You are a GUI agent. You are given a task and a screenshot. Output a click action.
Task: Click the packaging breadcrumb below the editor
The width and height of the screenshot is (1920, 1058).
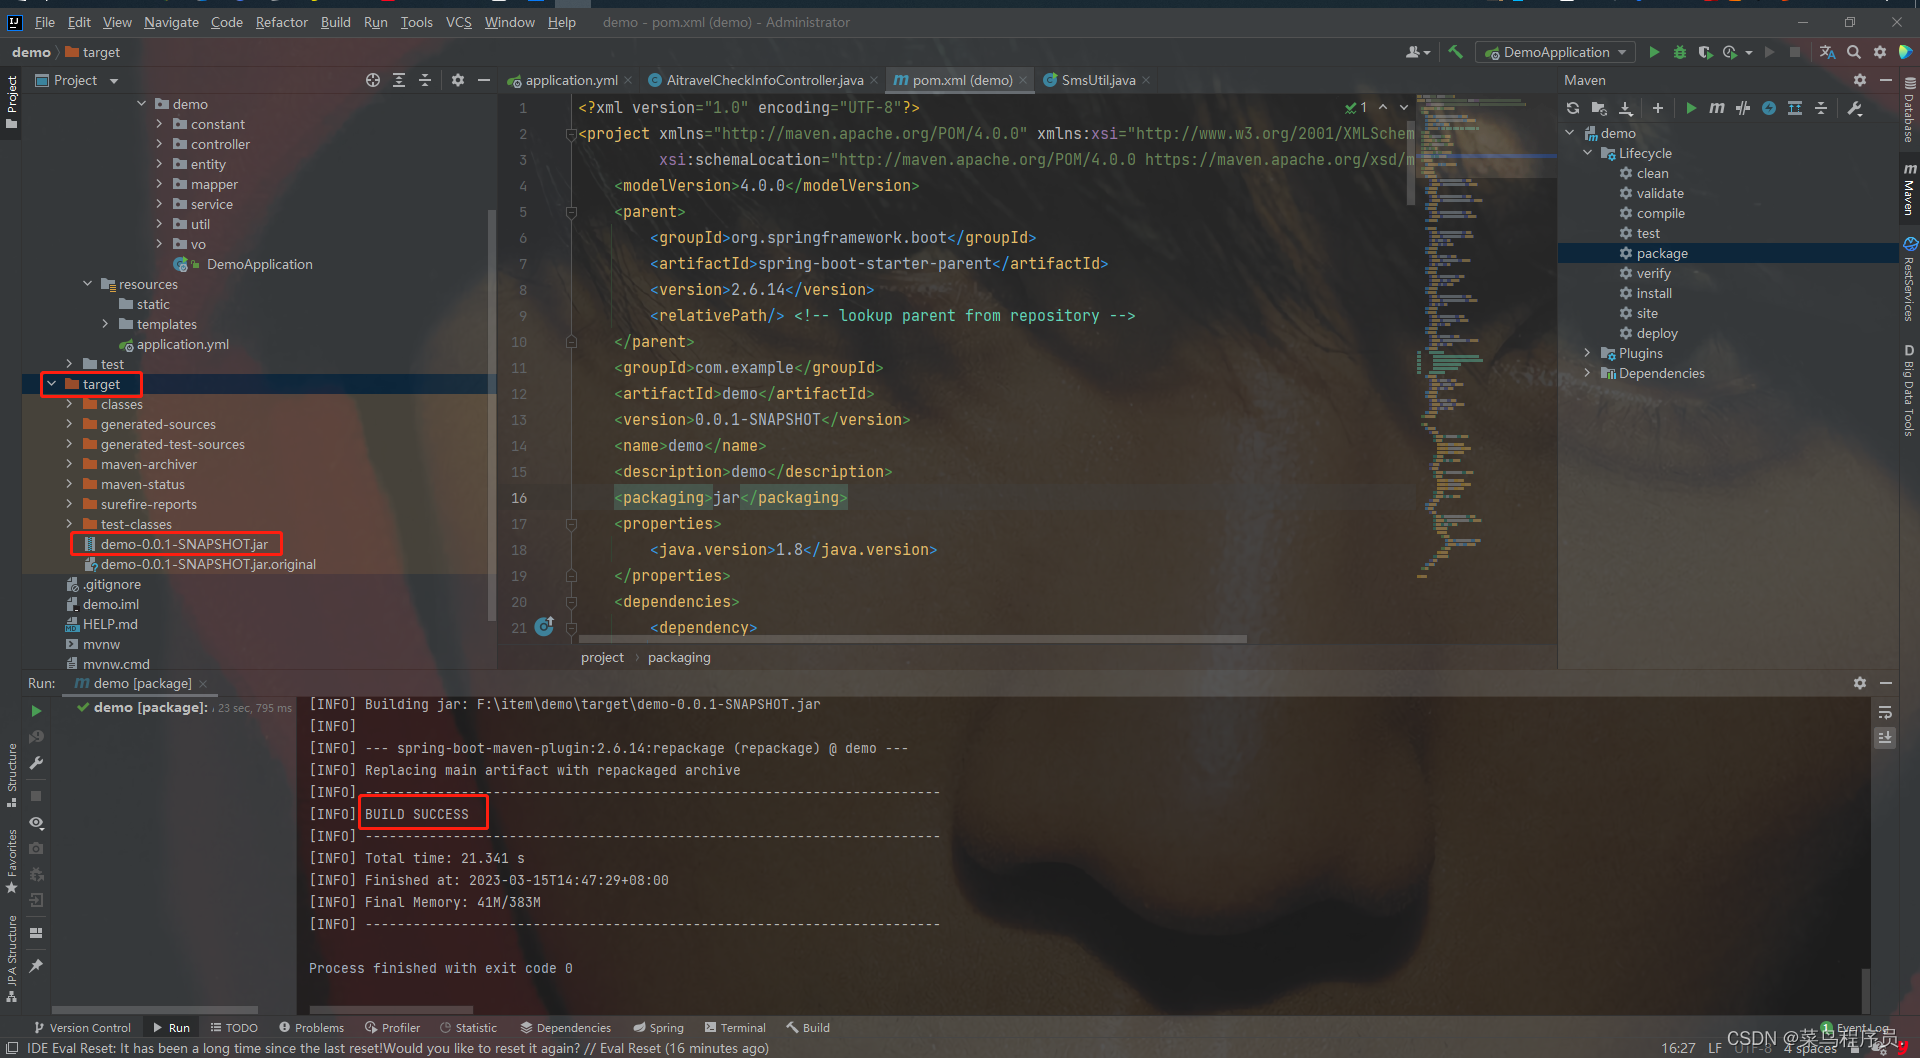[x=678, y=657]
